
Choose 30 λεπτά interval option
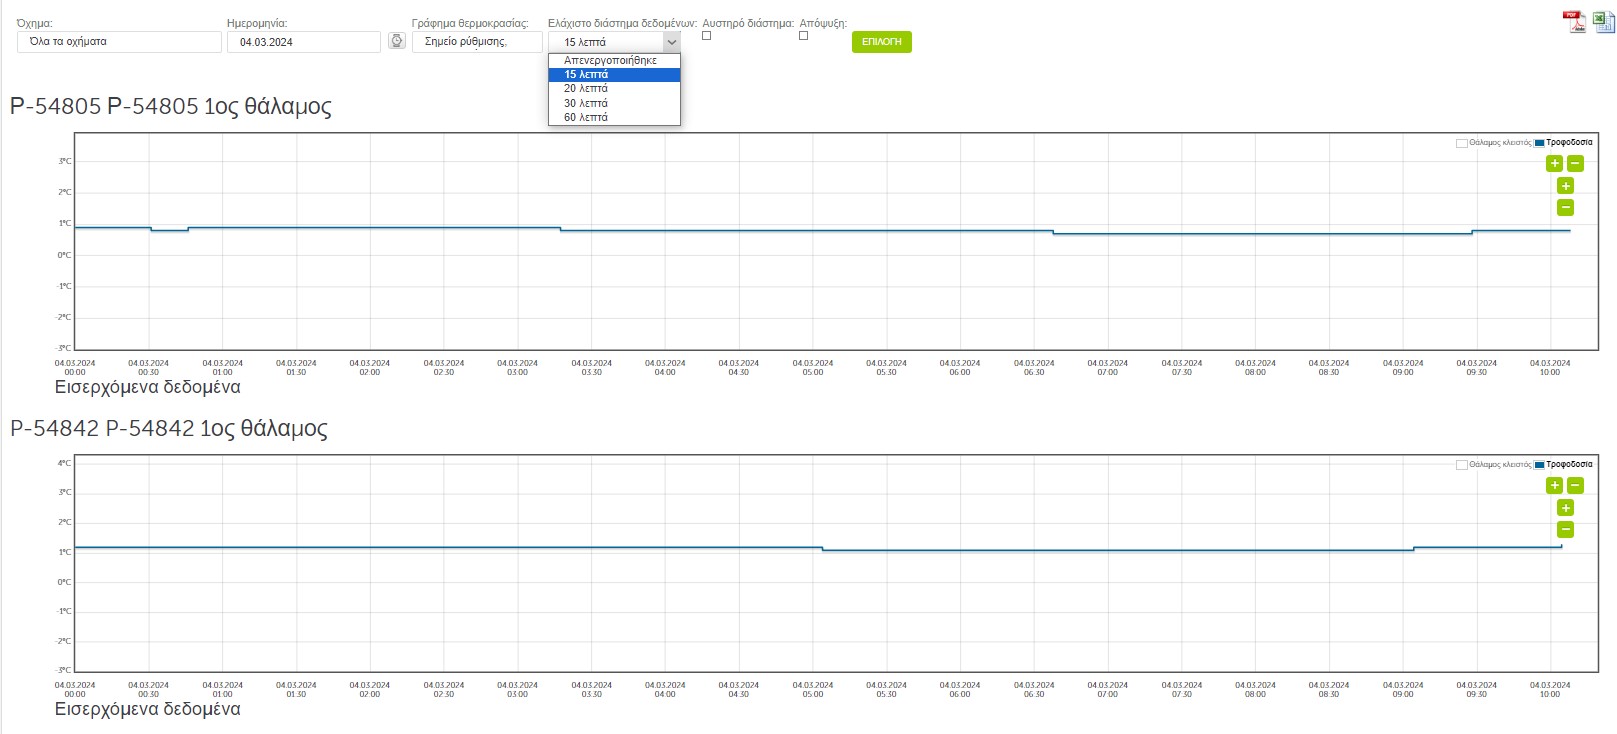click(614, 103)
